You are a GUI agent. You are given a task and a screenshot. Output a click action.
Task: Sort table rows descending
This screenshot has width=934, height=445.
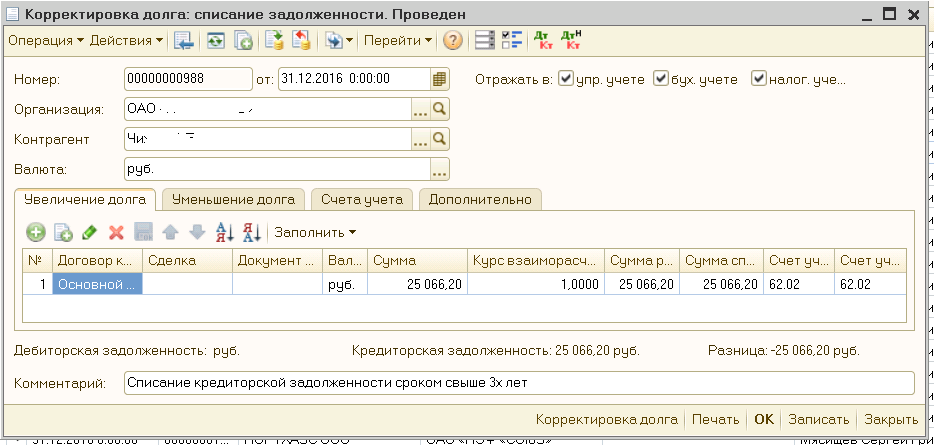point(251,232)
